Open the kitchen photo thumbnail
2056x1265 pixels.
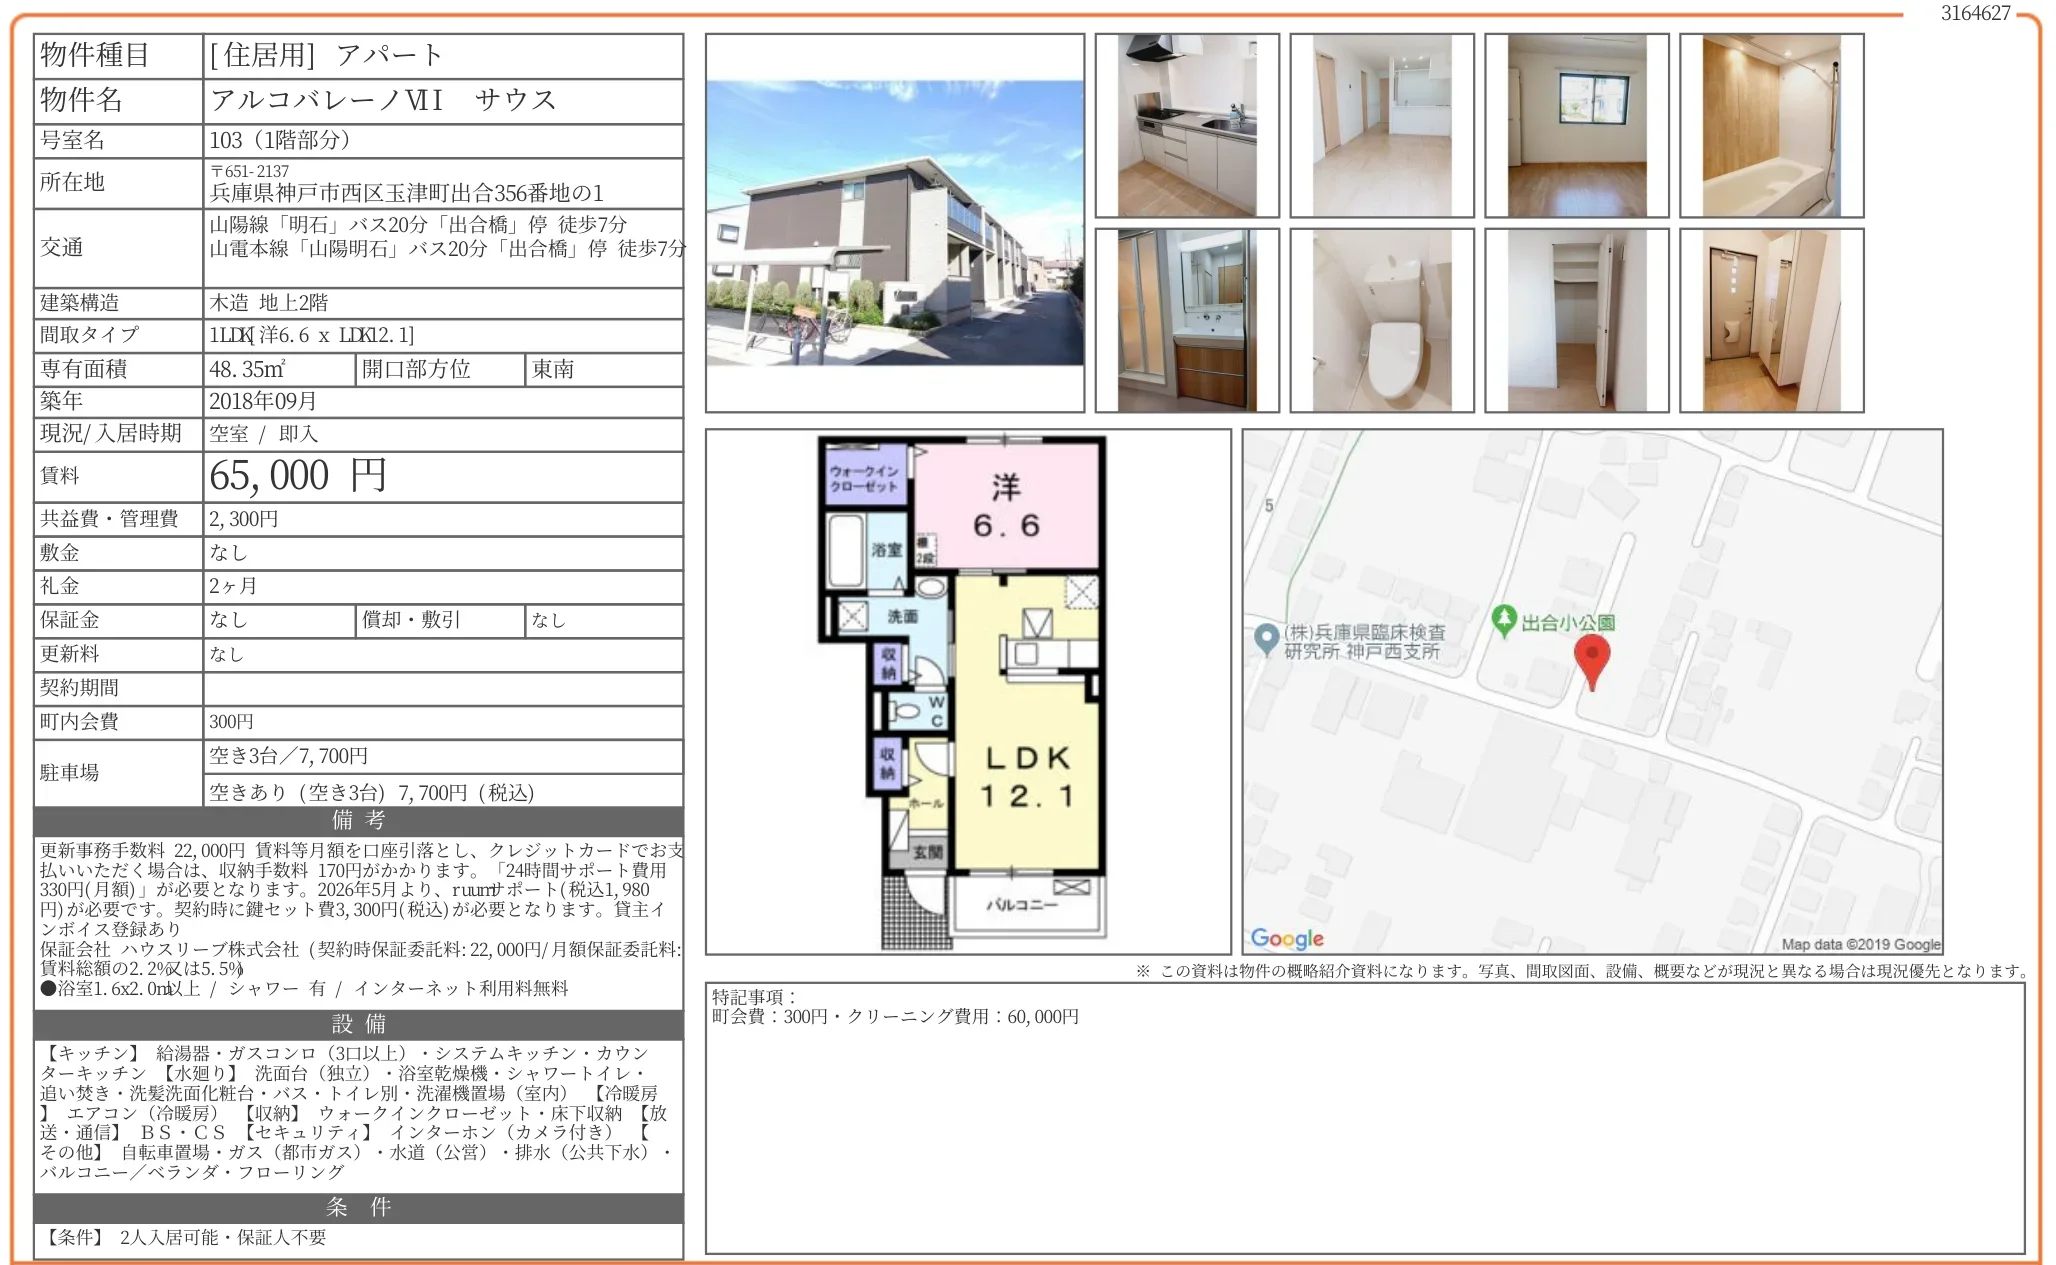coord(1186,125)
